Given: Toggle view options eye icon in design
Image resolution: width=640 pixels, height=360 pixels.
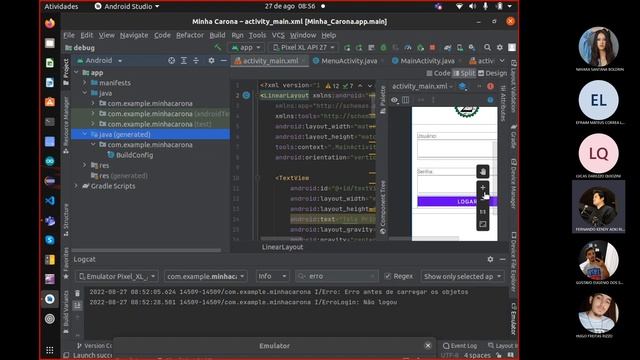Looking at the screenshot, I should tap(394, 100).
